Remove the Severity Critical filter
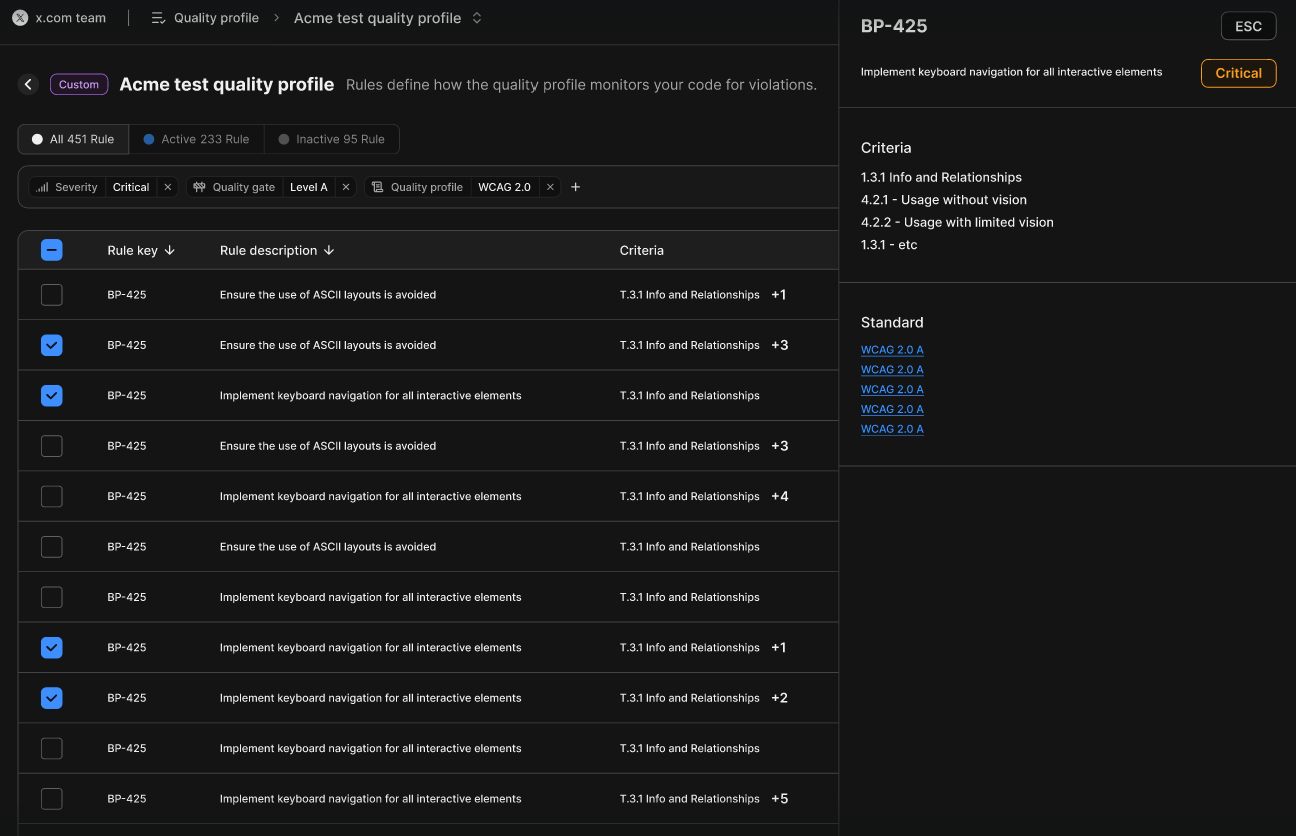Screen dimensions: 1296x836 point(168,187)
